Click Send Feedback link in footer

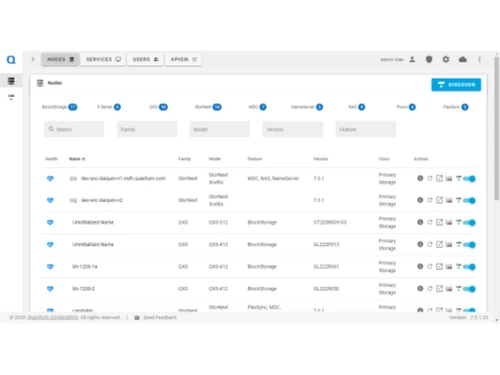160,317
